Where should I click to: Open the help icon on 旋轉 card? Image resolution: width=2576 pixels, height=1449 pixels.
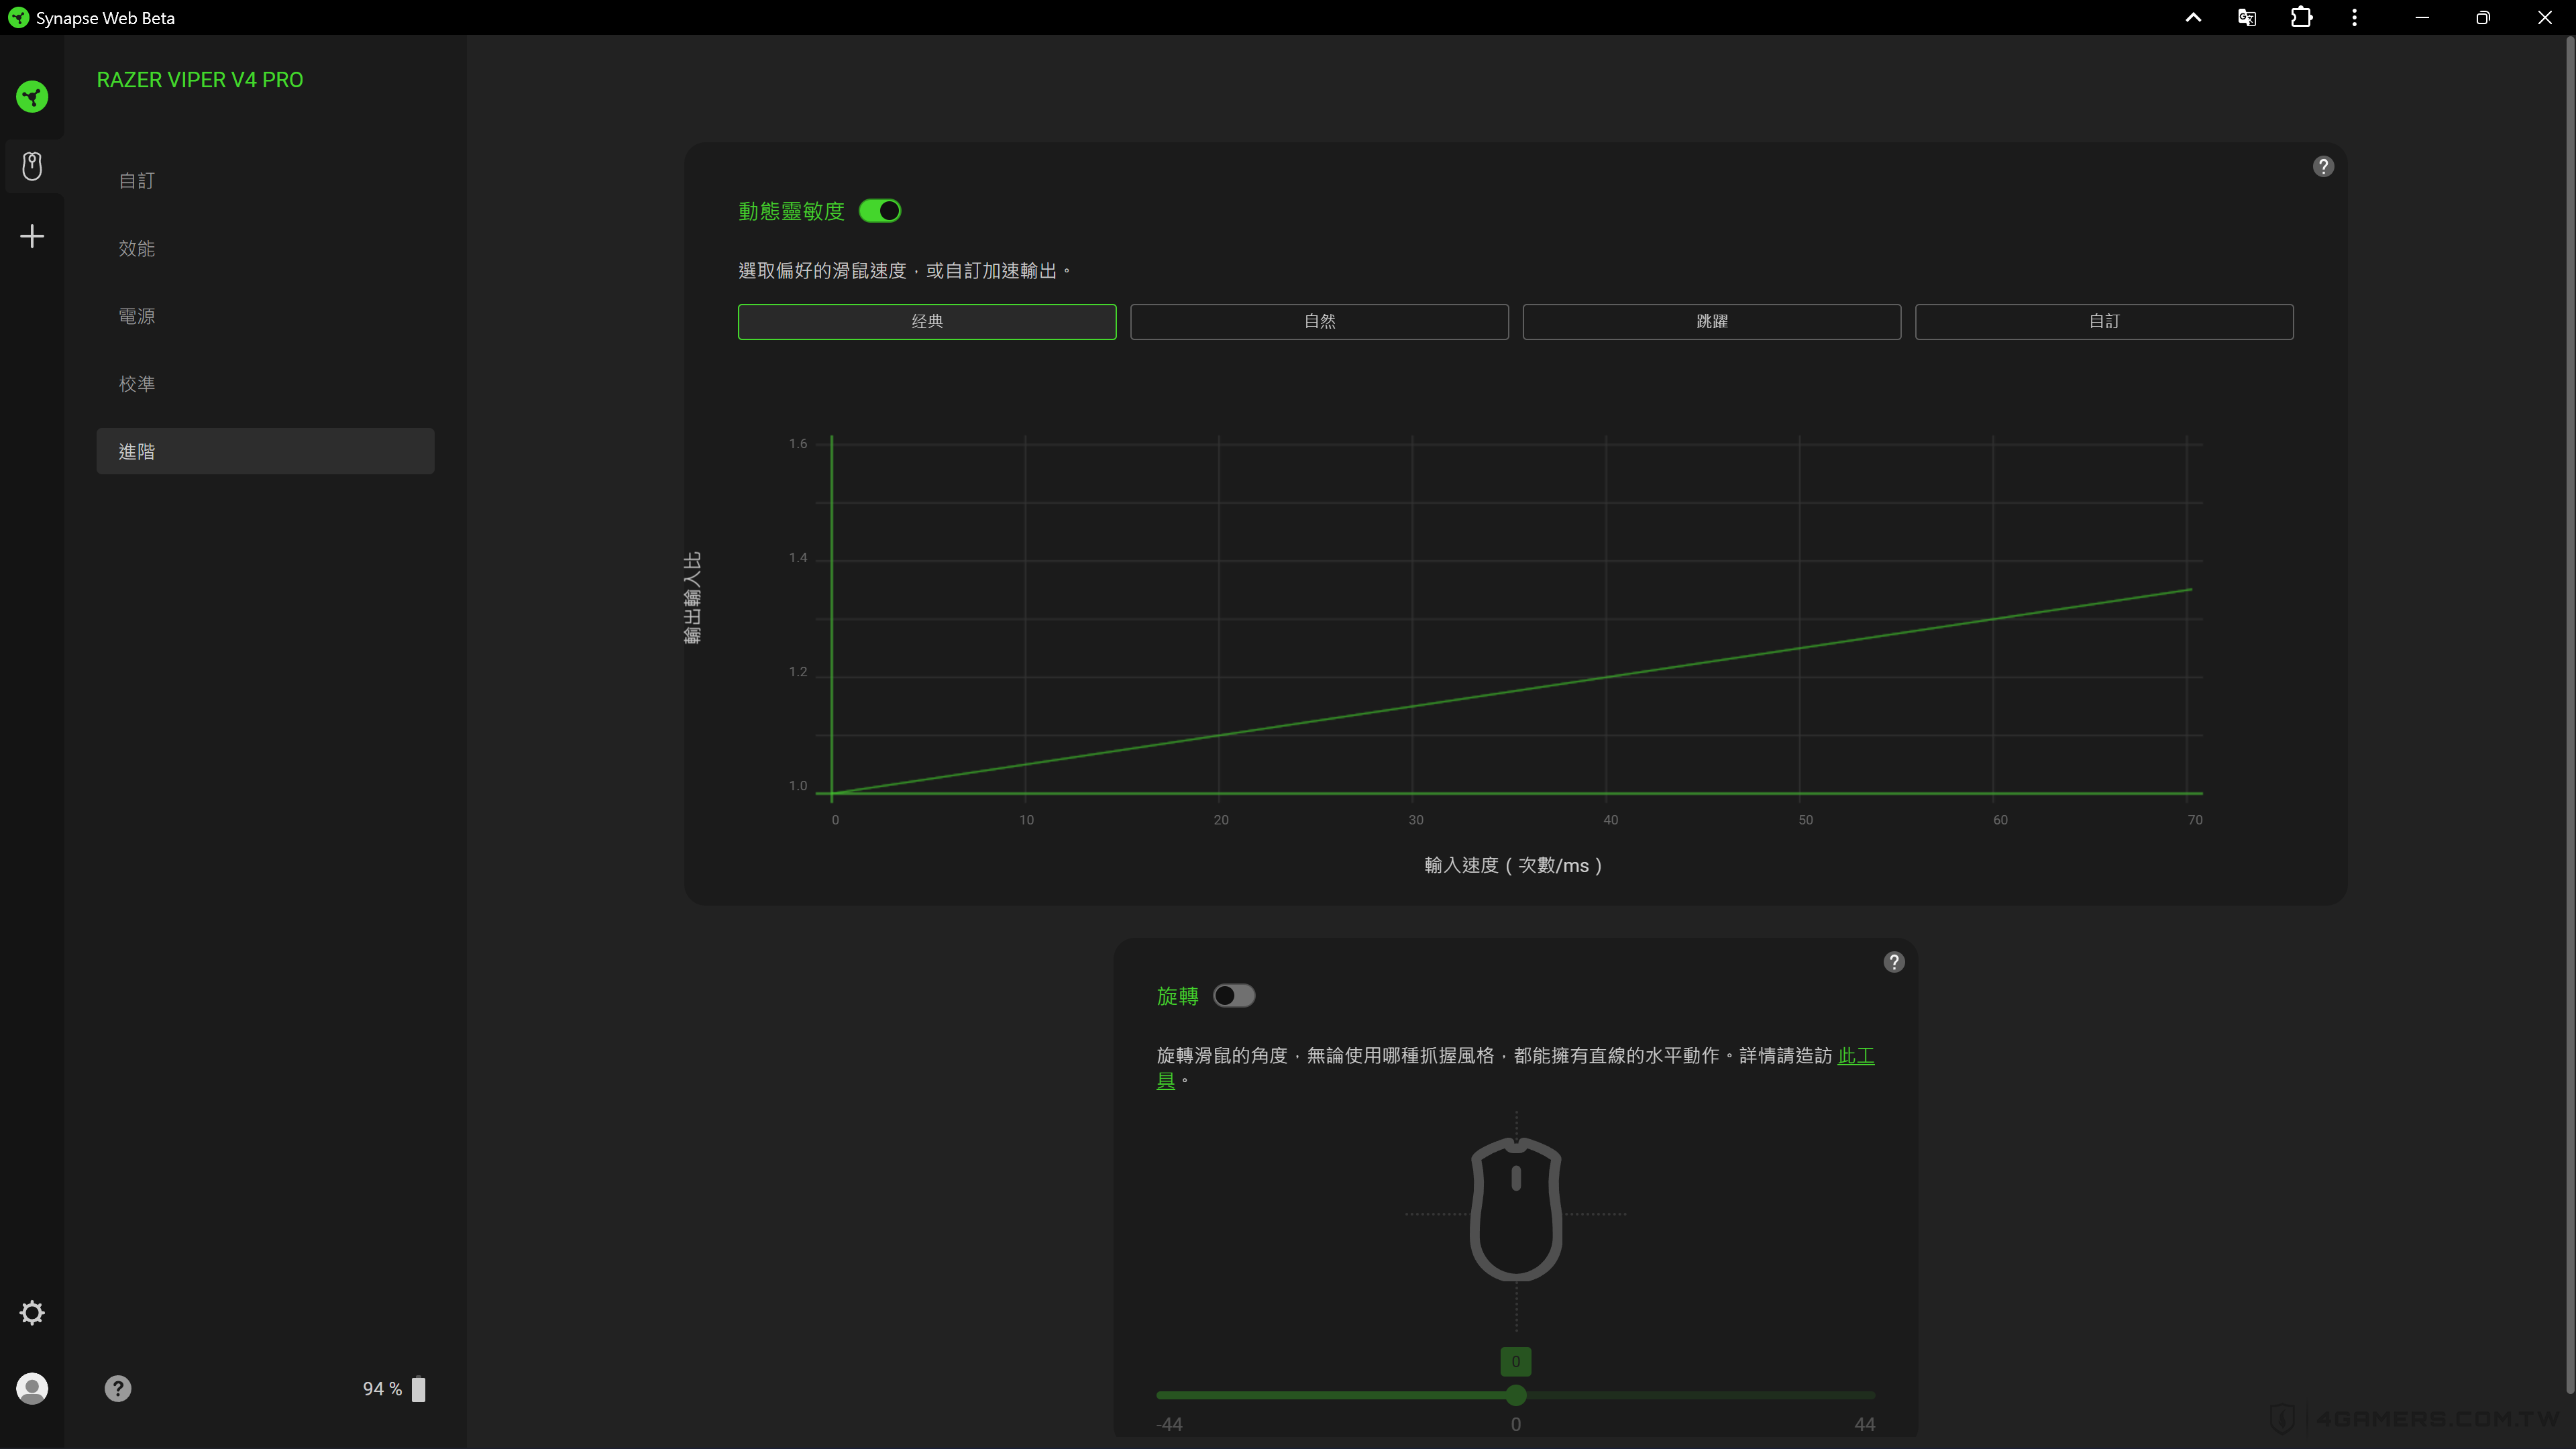point(1894,962)
